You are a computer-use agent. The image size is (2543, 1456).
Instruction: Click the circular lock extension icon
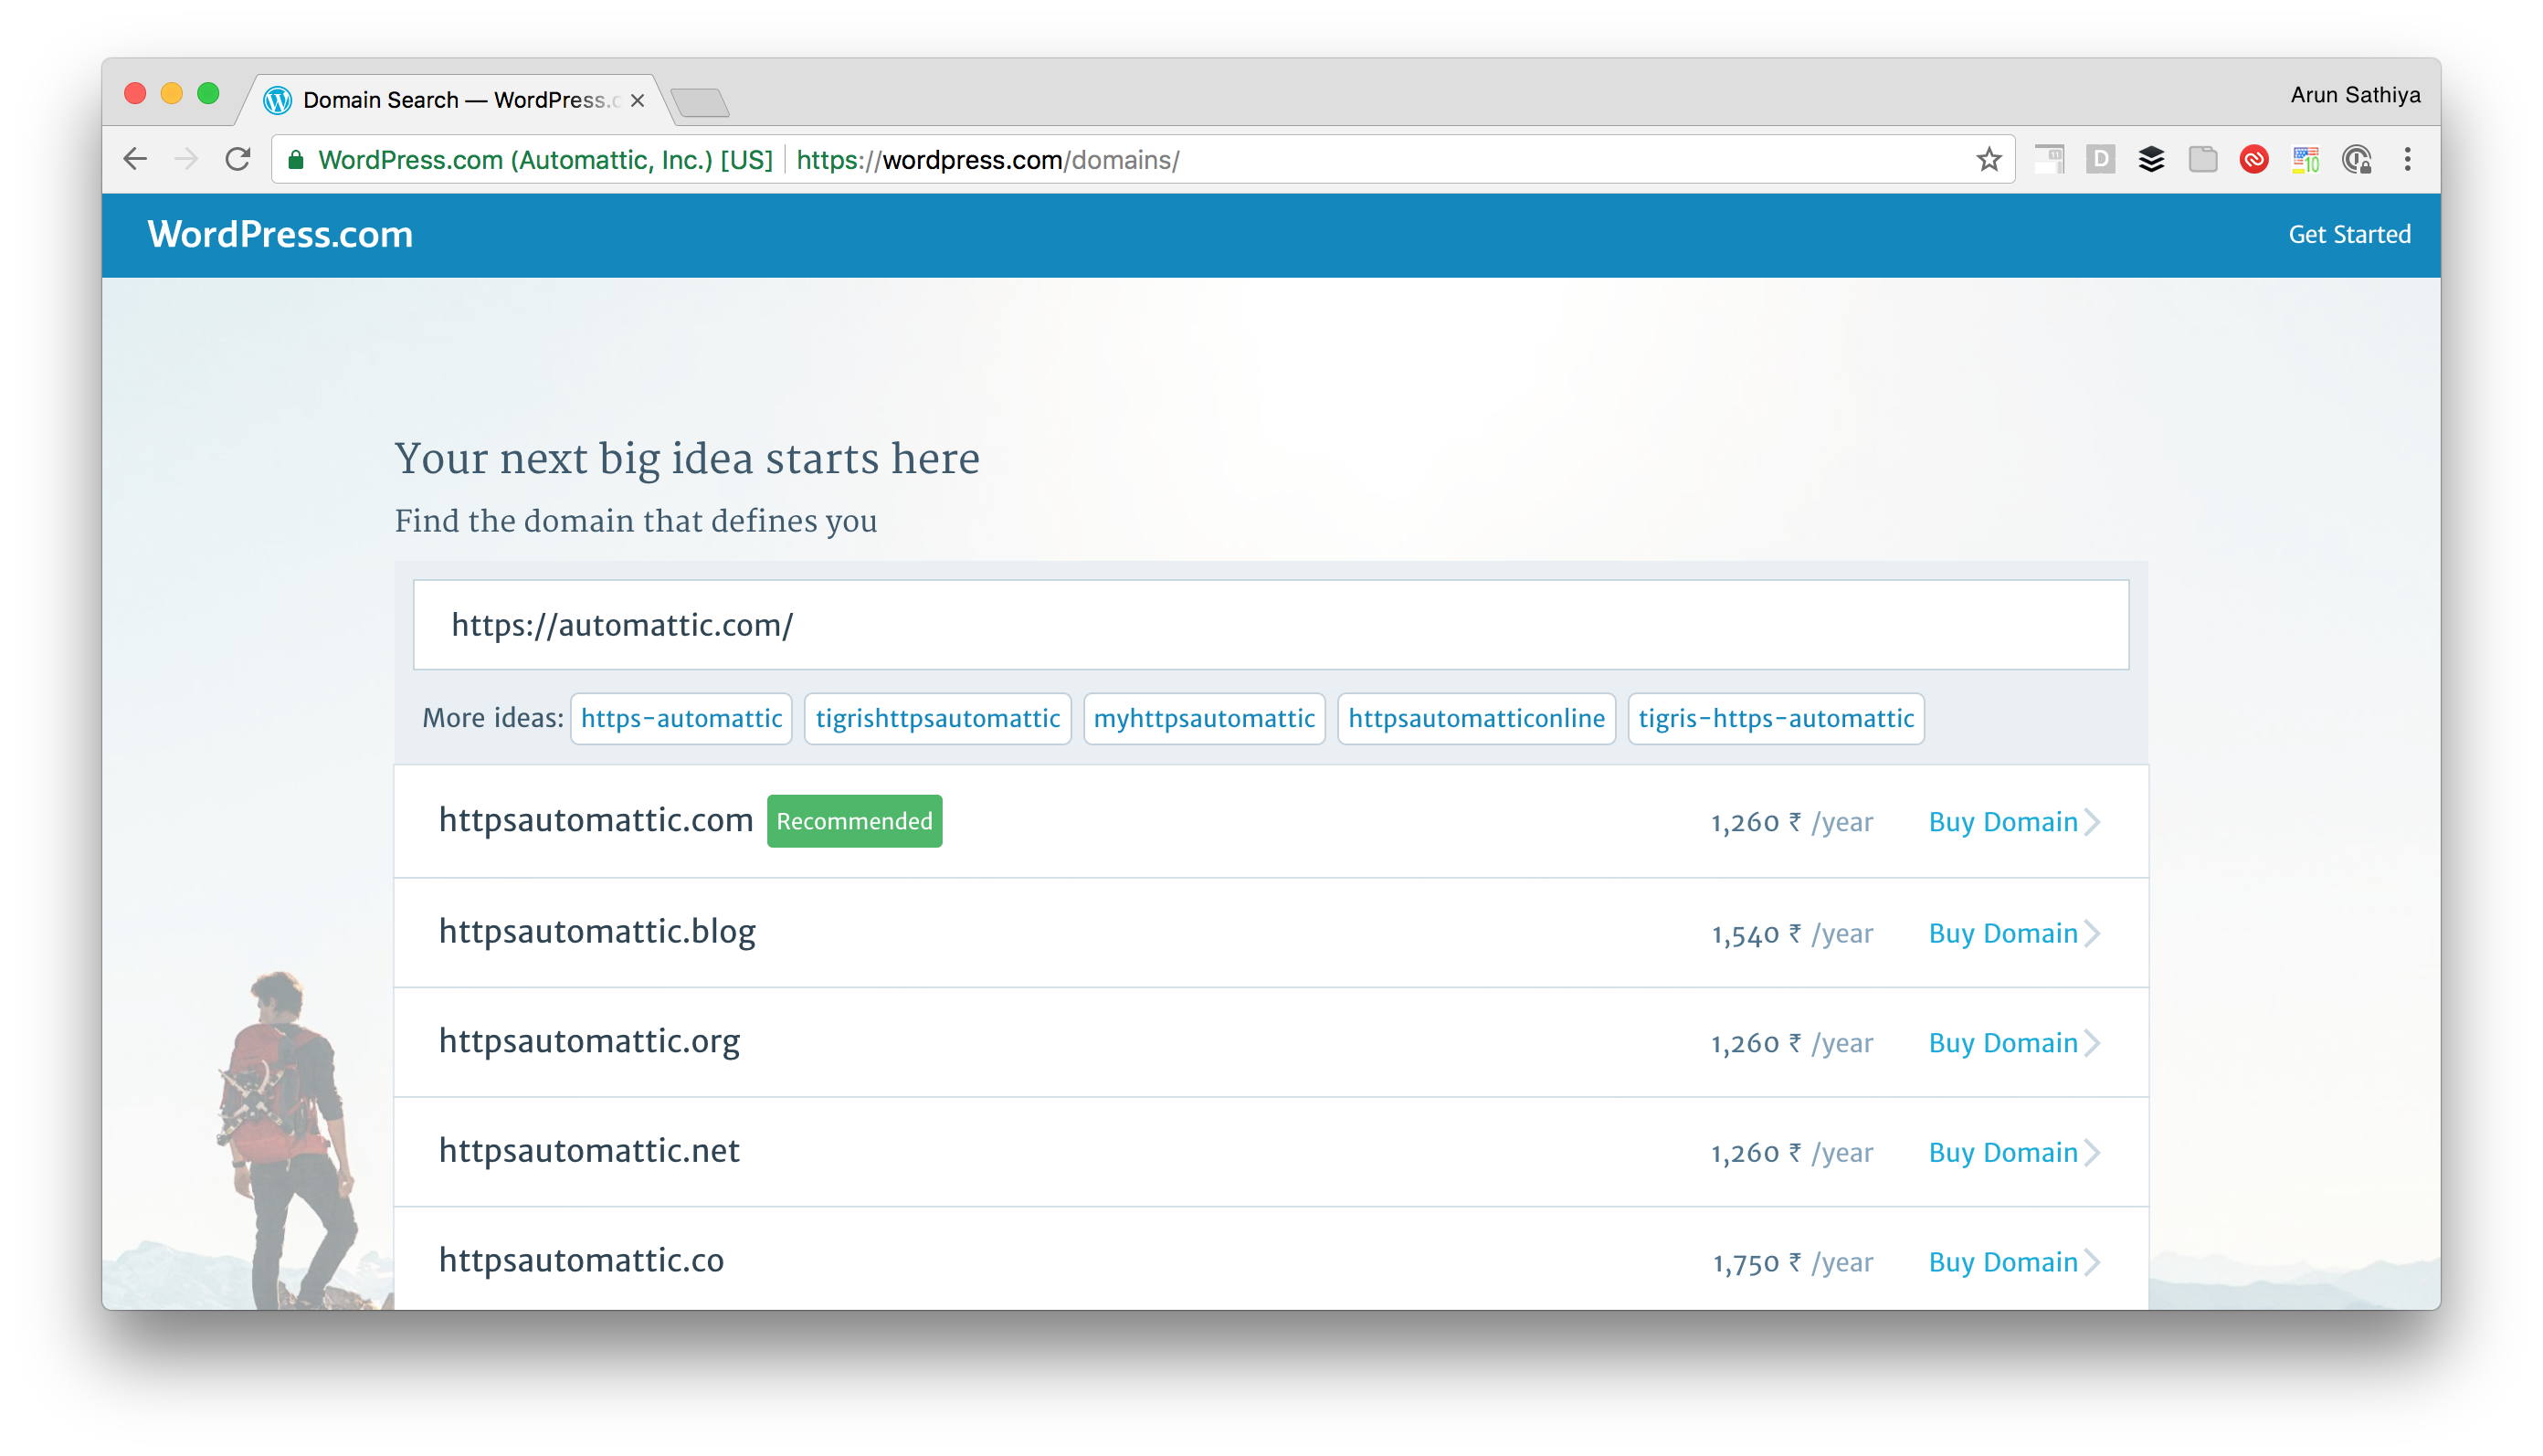[x=2357, y=160]
